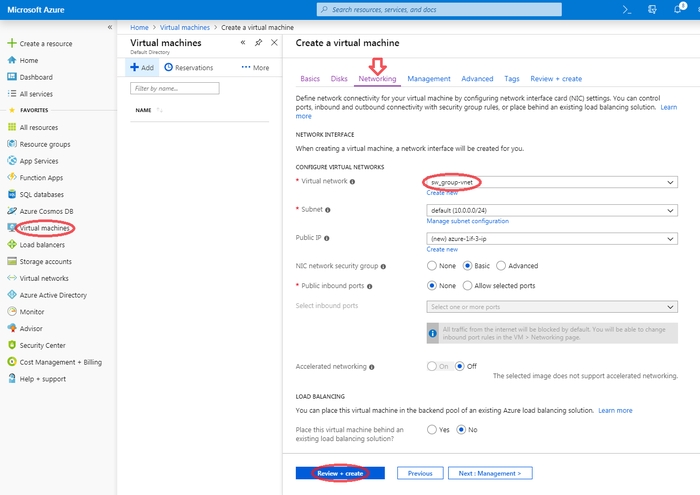Open the Virtual network dropdown

click(x=549, y=182)
